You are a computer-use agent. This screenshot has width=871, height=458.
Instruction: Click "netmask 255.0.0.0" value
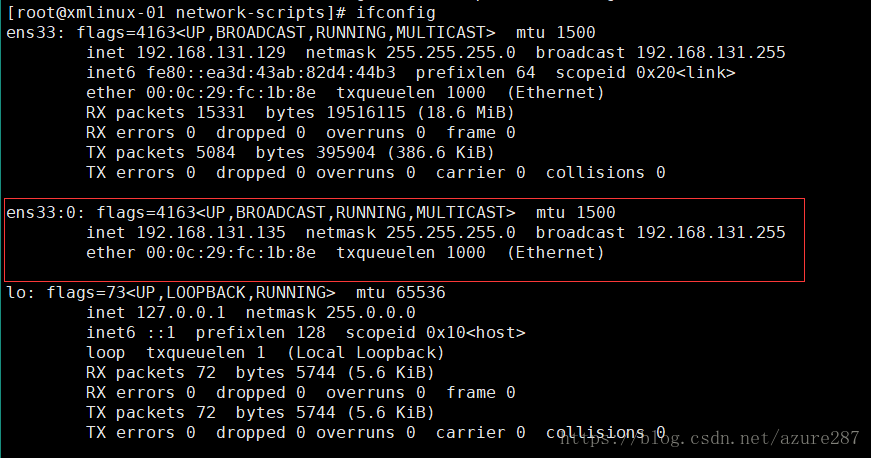[331, 312]
